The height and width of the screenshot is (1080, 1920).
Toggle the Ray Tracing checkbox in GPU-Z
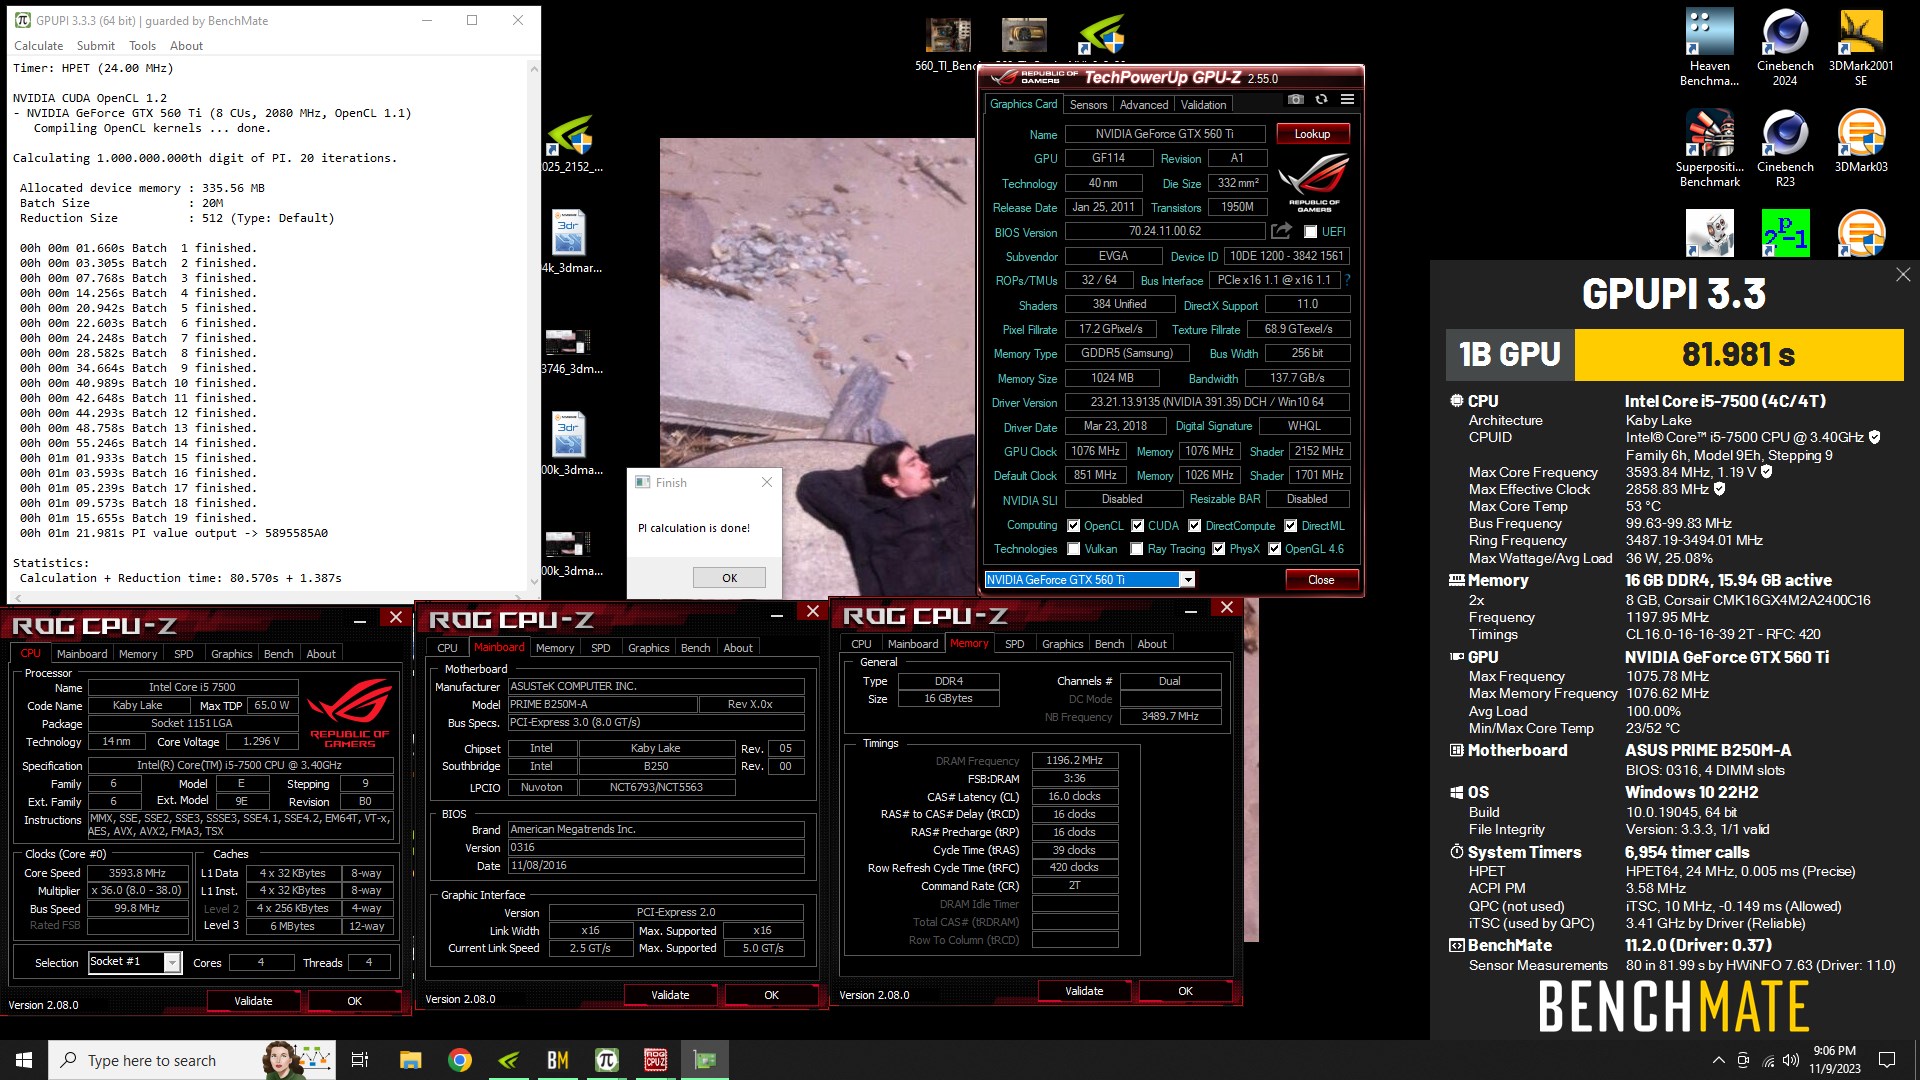pyautogui.click(x=1137, y=549)
